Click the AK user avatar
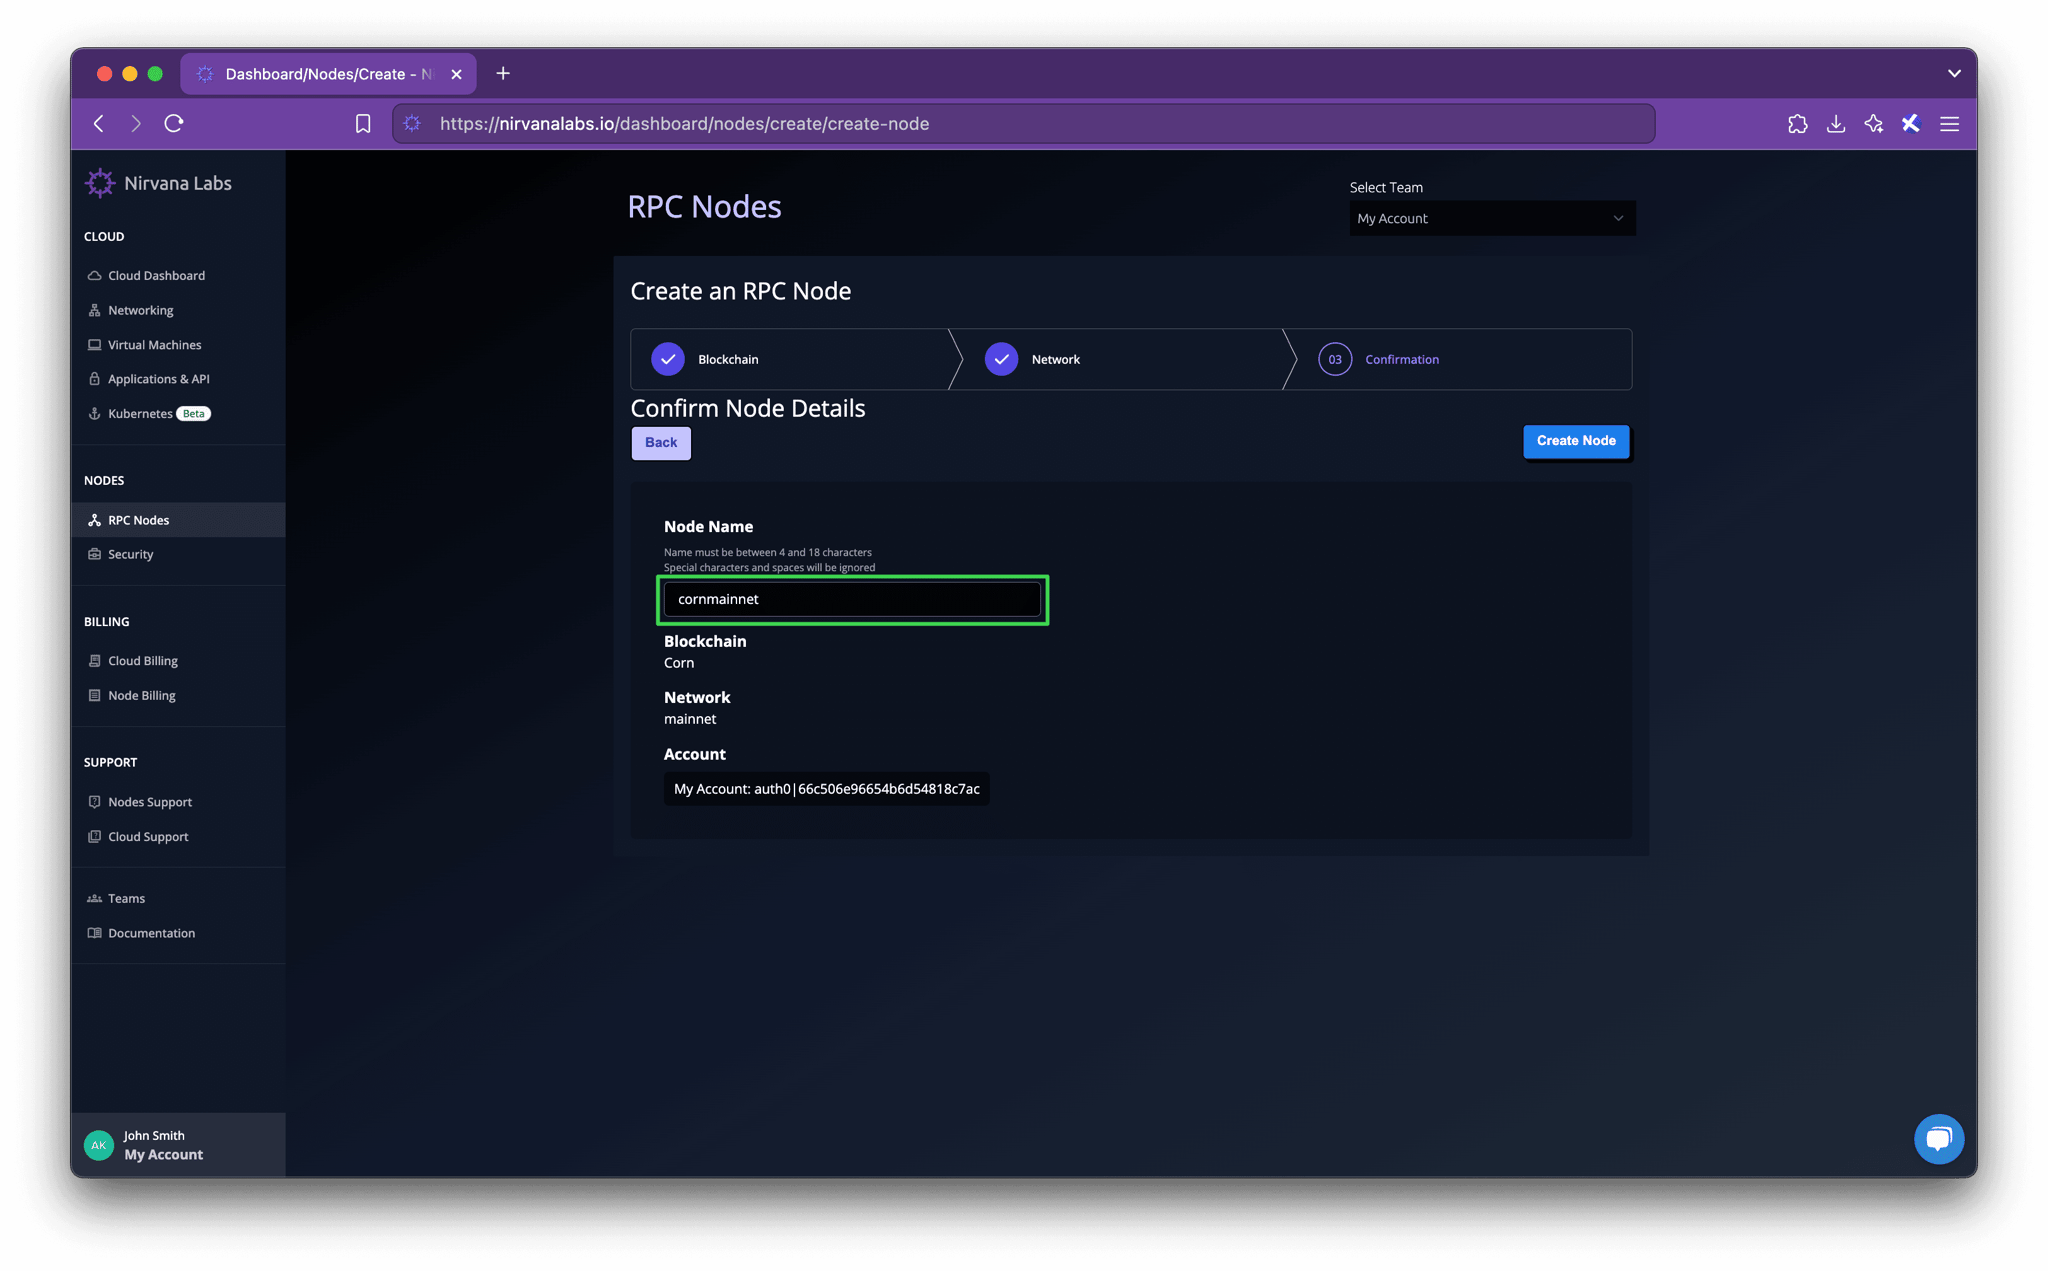Screen dimensions: 2048x1271 [99, 1145]
